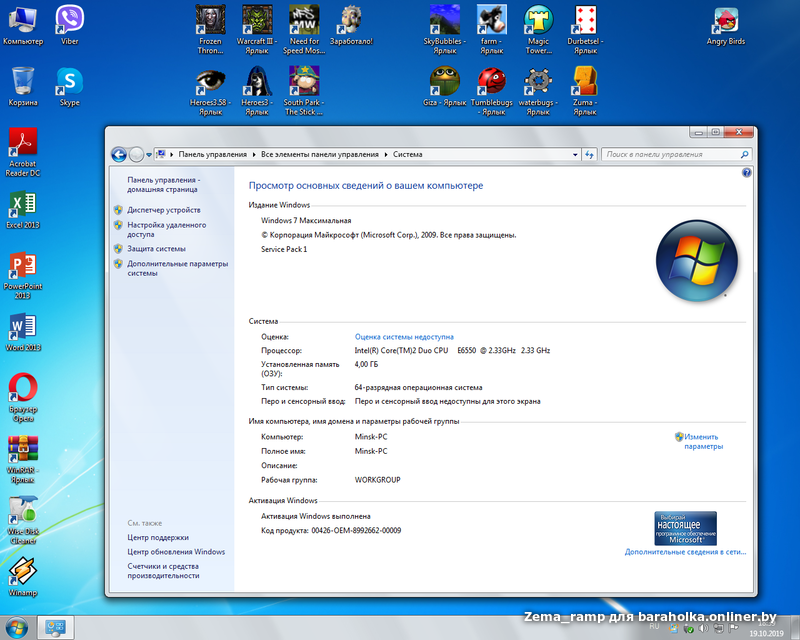Open the Заработало! desktop icon

coord(351,25)
